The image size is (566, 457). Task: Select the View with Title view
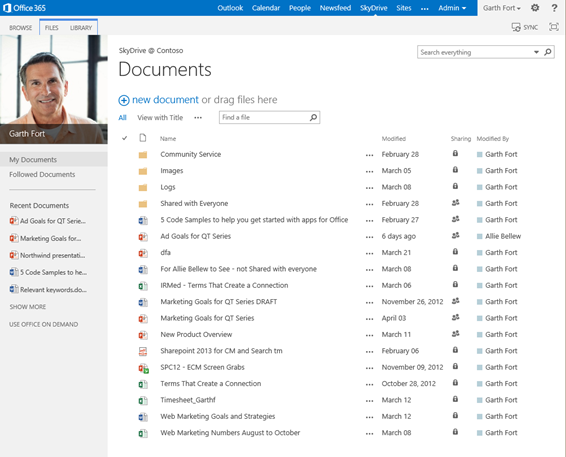click(160, 117)
